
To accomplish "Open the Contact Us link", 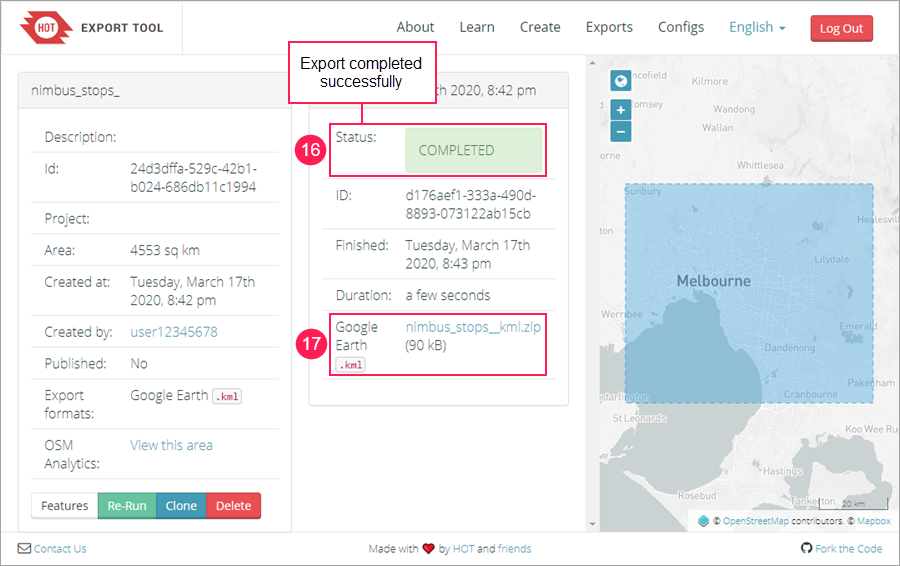I will click(60, 548).
